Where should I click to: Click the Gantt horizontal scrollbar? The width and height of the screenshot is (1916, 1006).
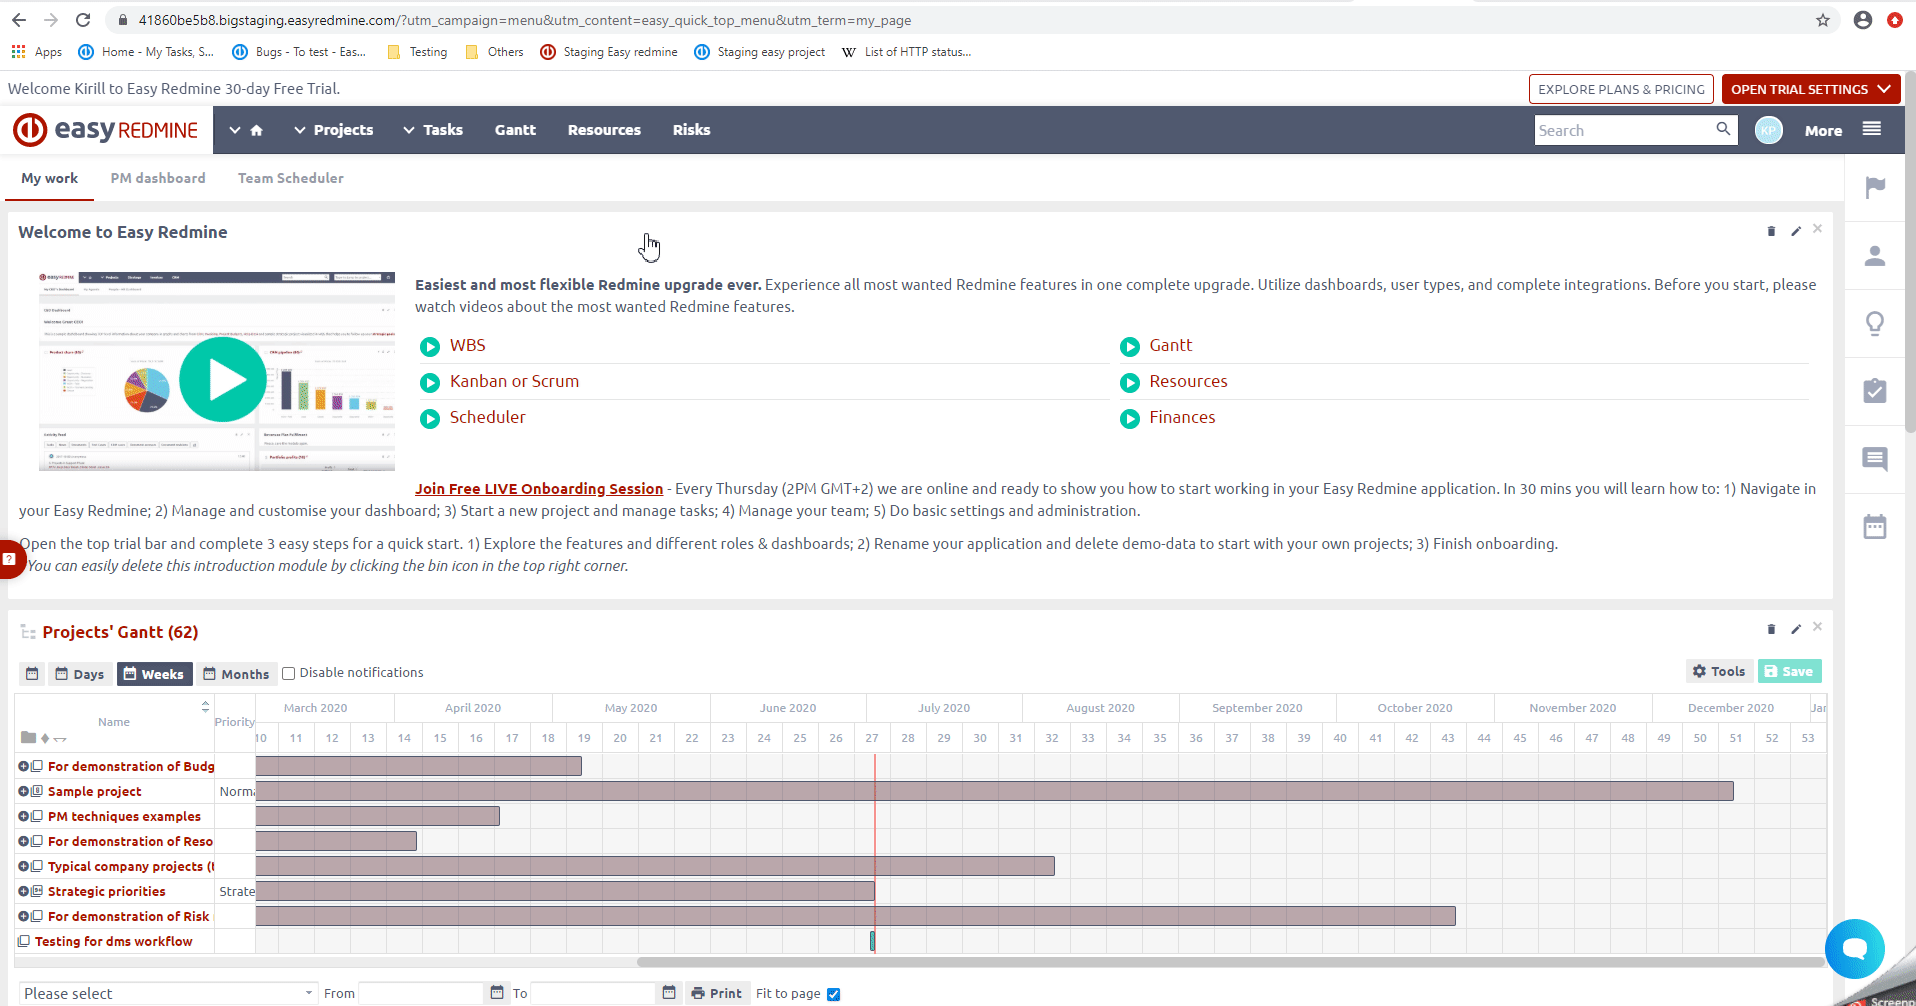point(1230,962)
